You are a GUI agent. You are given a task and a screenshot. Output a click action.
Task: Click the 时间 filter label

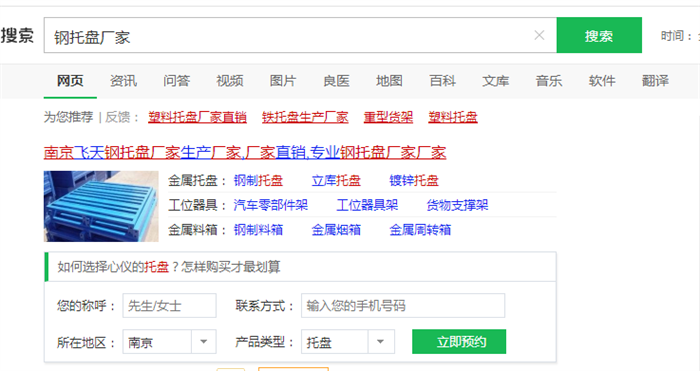[x=676, y=36]
